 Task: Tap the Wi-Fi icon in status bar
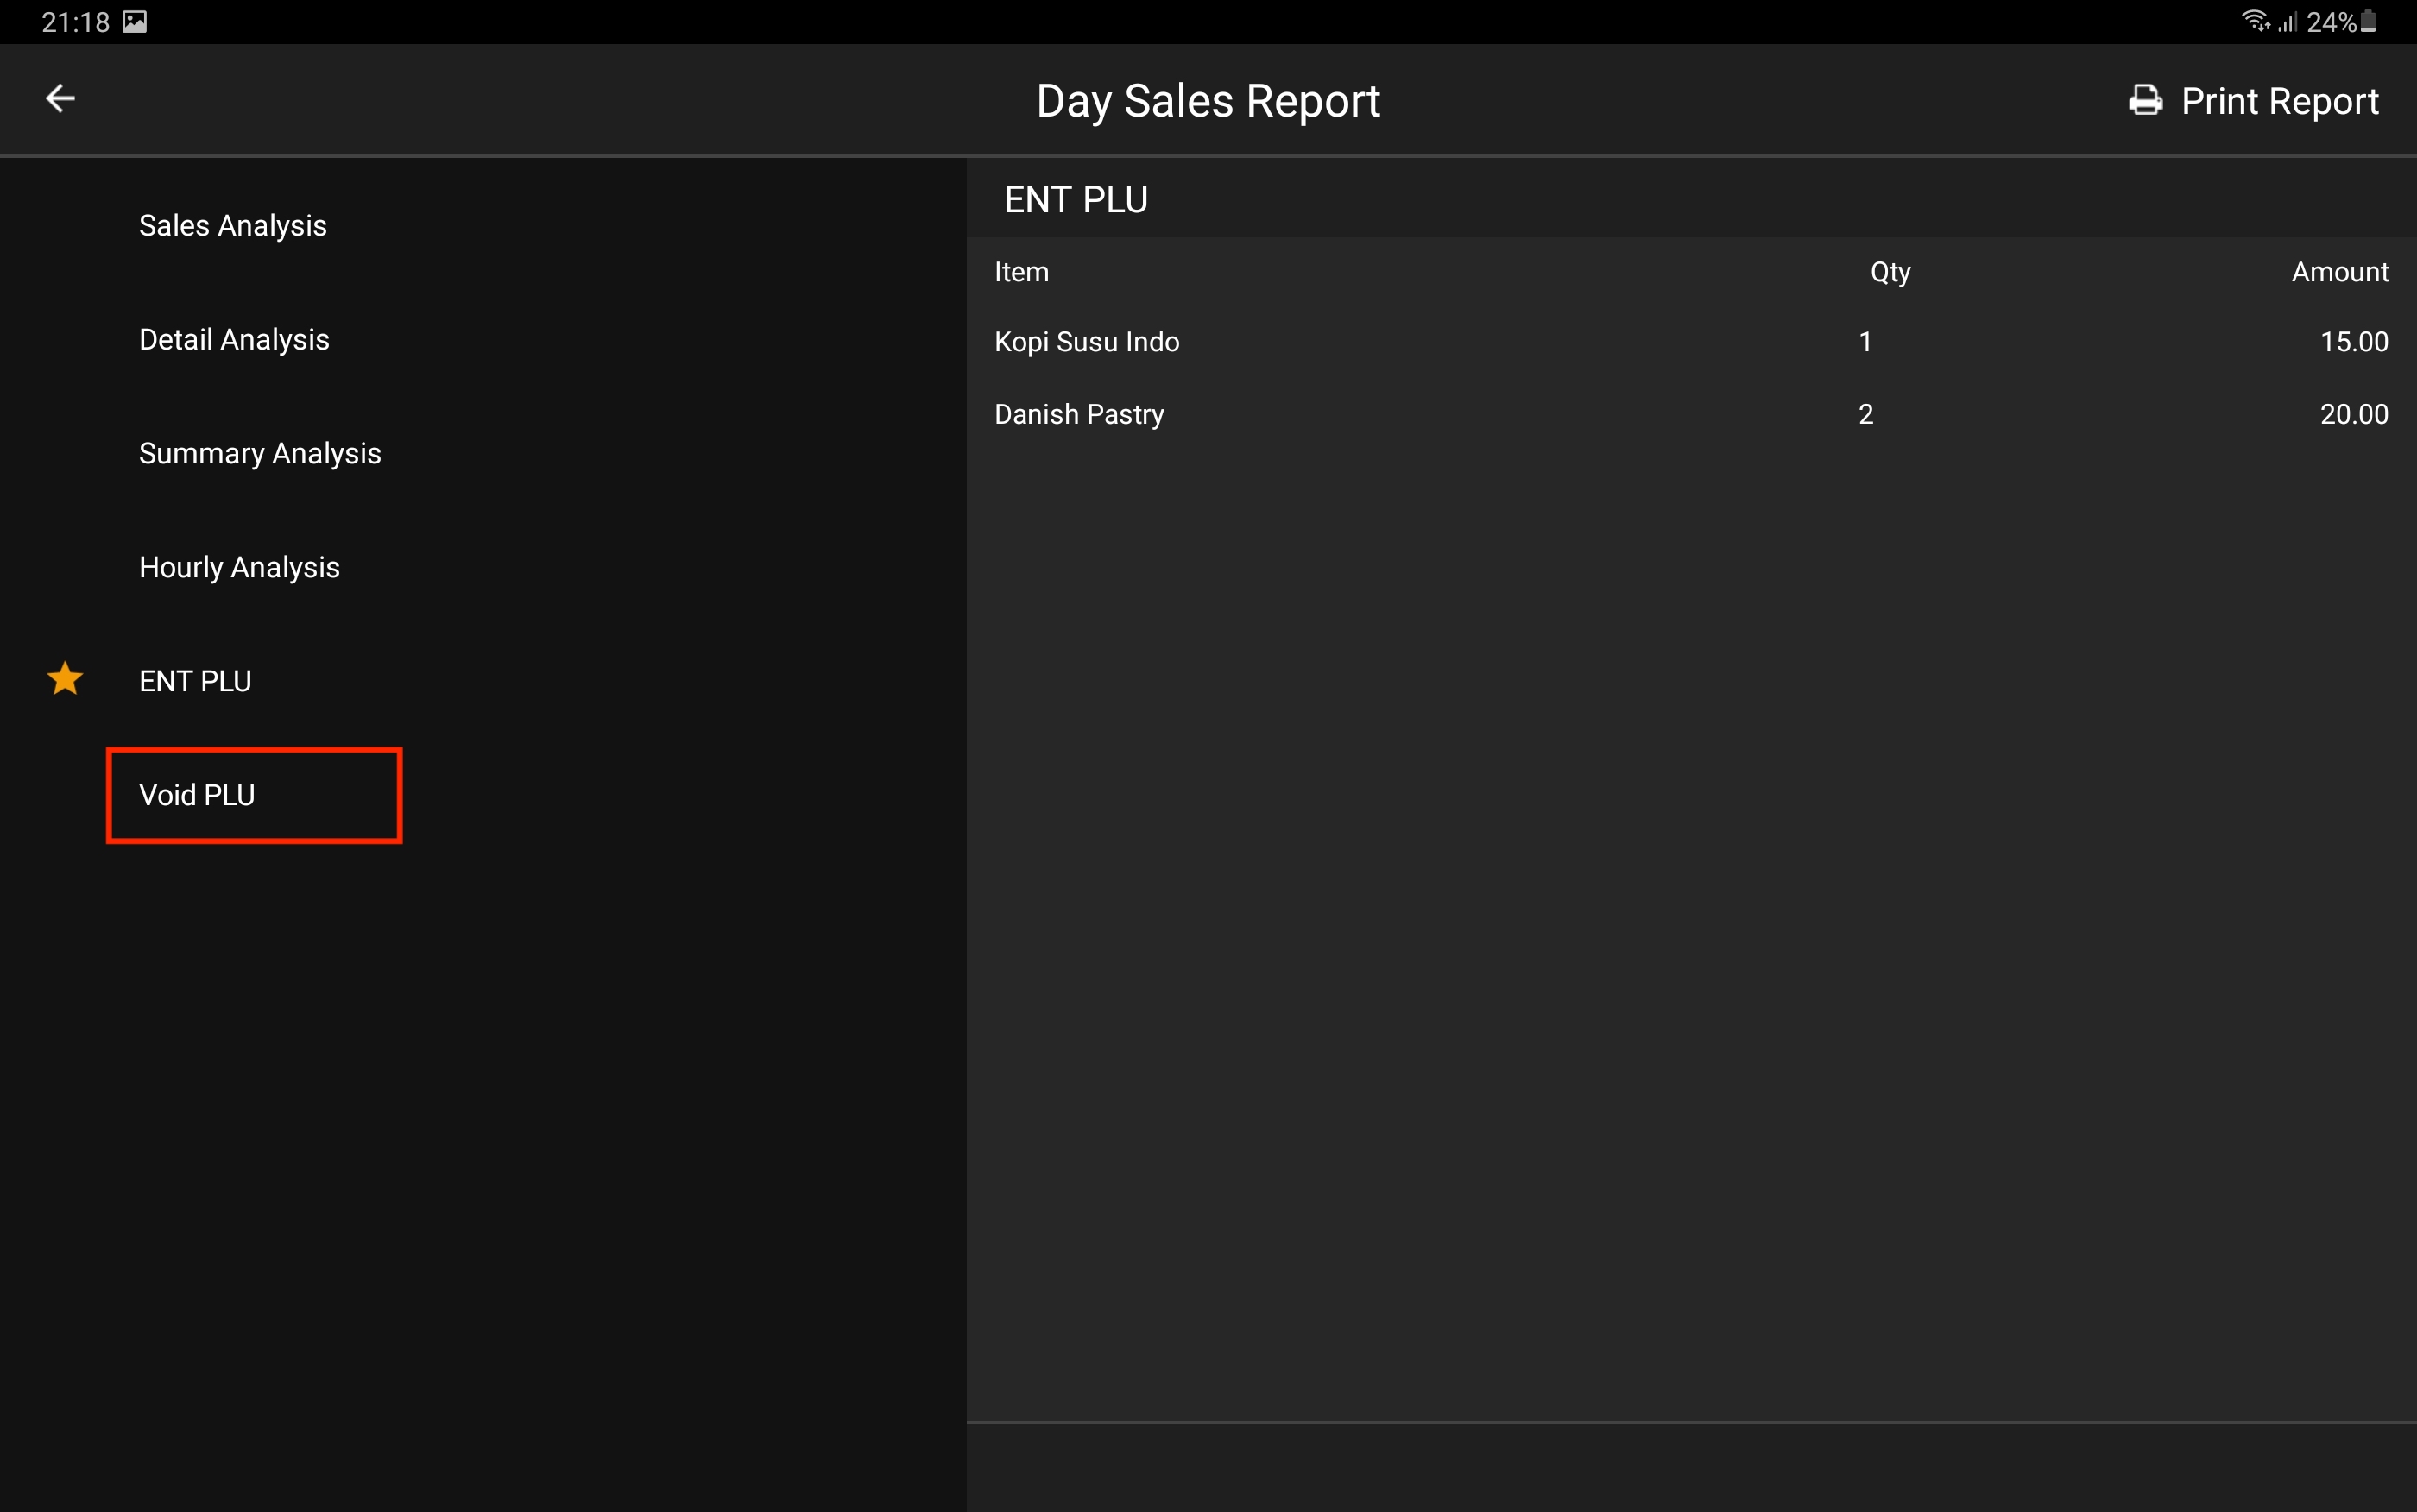[x=2254, y=21]
